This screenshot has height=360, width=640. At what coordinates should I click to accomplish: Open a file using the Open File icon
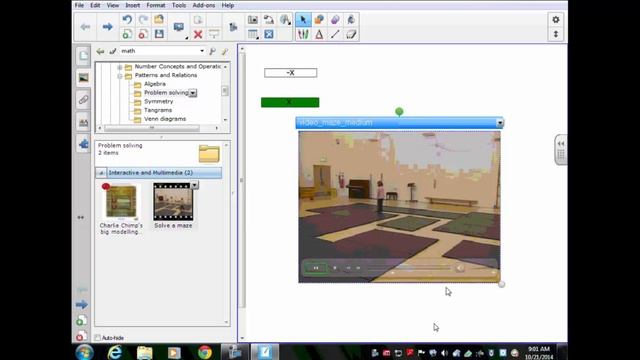(159, 20)
